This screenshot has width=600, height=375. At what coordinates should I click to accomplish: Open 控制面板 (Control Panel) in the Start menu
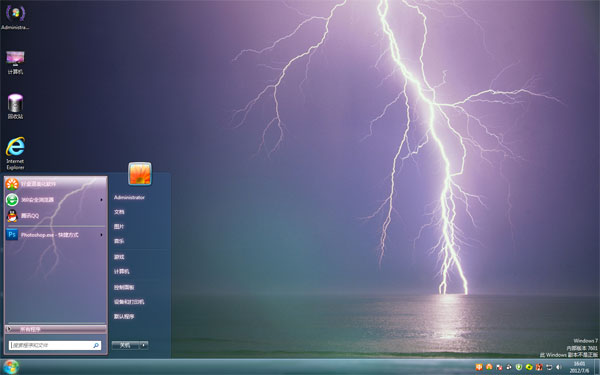click(124, 287)
